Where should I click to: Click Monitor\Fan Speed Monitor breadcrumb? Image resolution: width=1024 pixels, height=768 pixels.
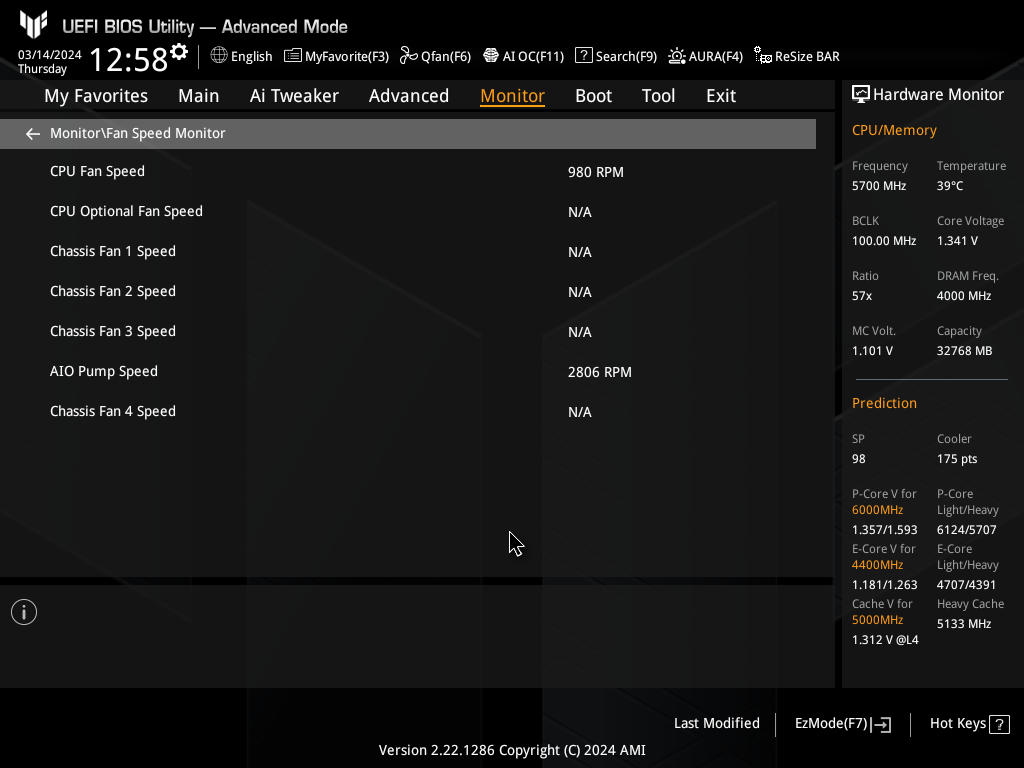138,133
